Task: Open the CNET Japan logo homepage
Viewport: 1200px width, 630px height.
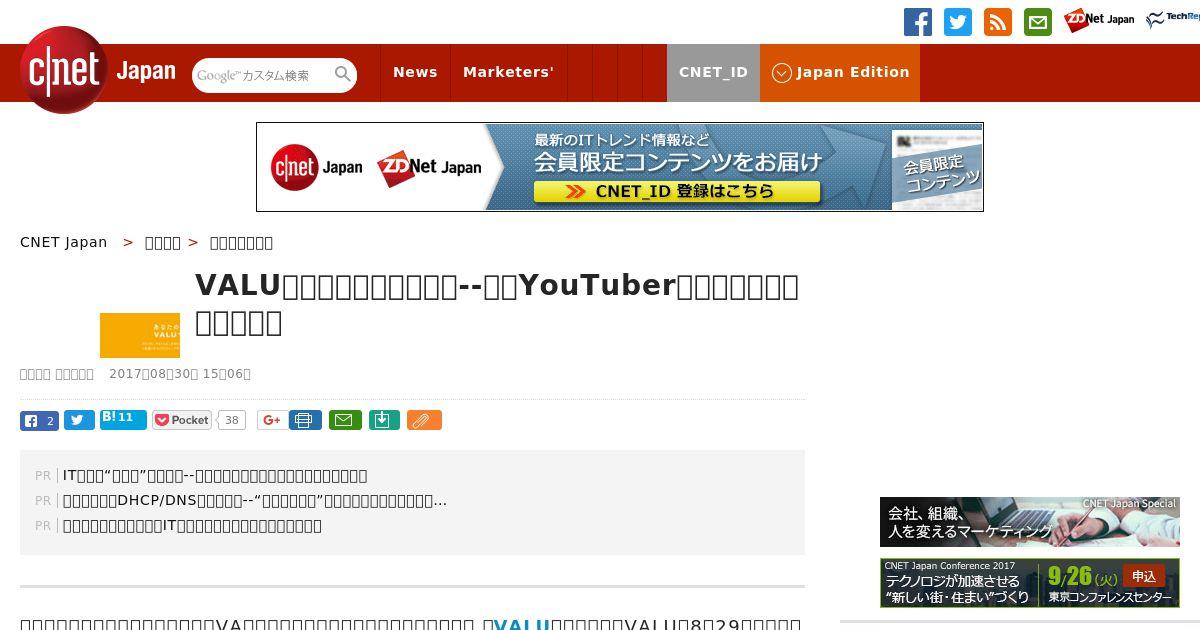Action: pyautogui.click(x=98, y=70)
